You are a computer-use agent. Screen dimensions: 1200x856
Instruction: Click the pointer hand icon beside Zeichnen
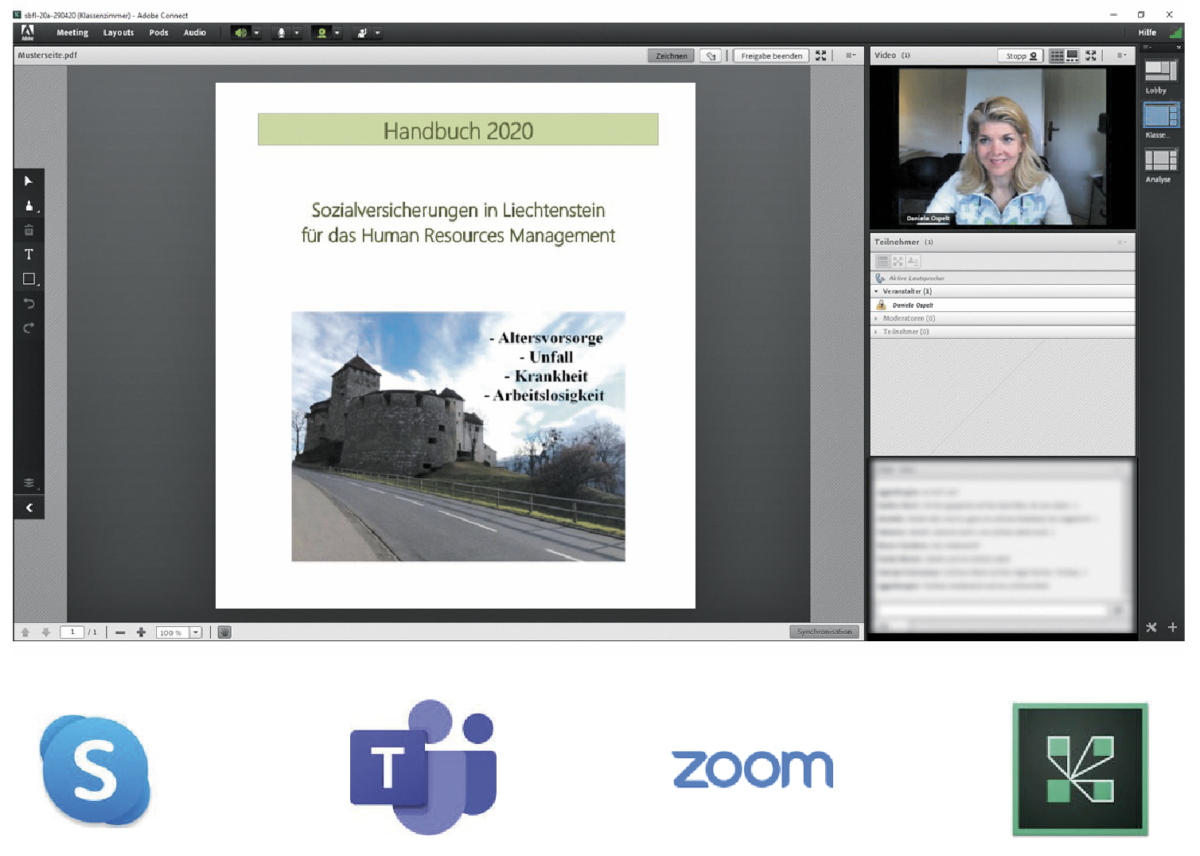coord(710,56)
